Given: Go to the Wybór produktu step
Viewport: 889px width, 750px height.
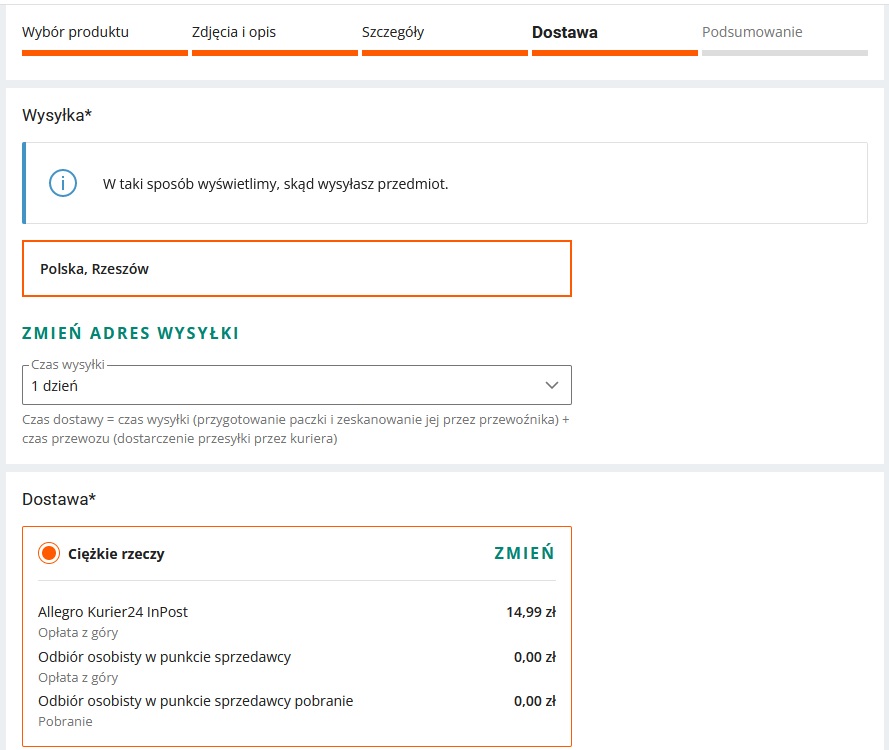Looking at the screenshot, I should coord(76,32).
